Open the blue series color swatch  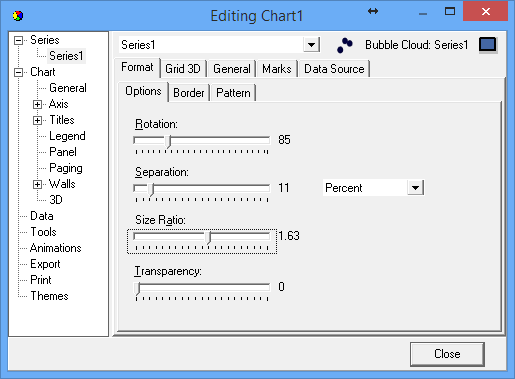(488, 45)
